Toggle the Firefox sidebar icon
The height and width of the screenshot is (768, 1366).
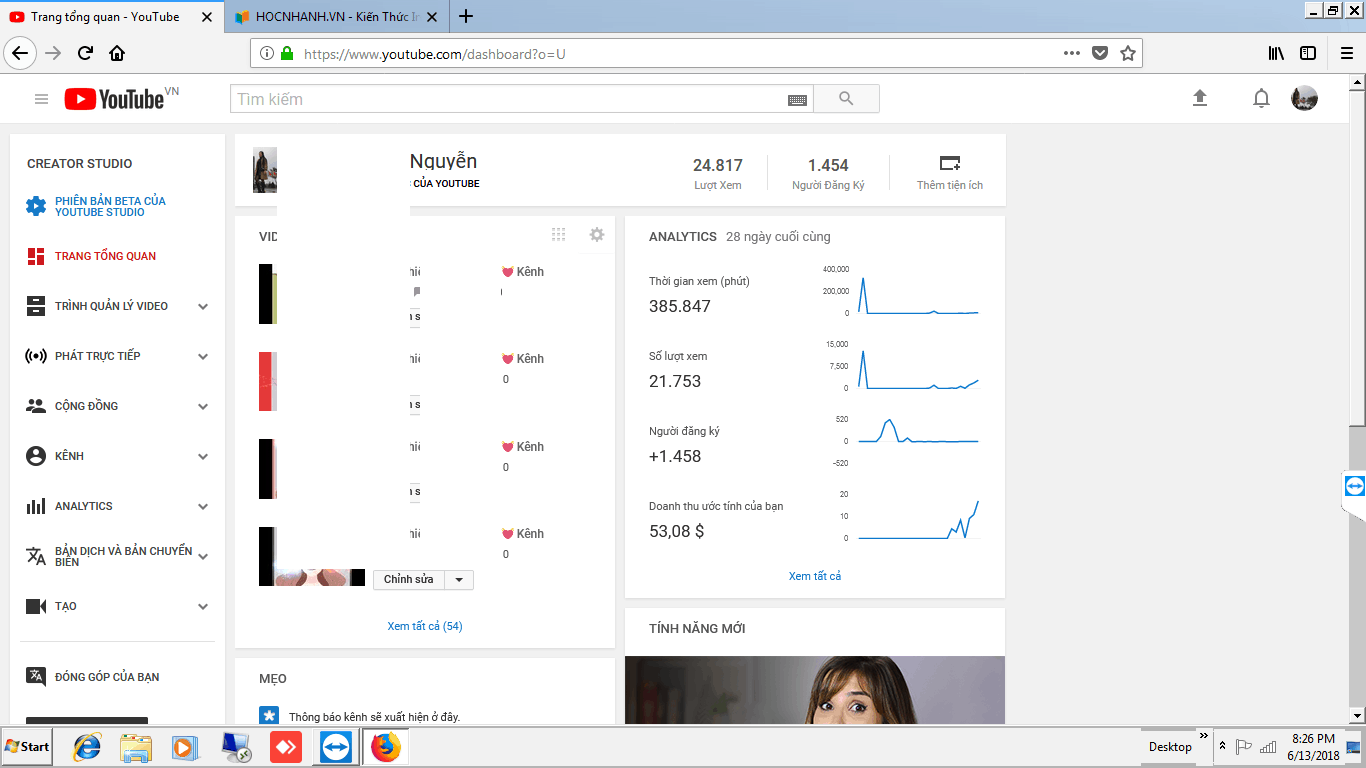1308,53
